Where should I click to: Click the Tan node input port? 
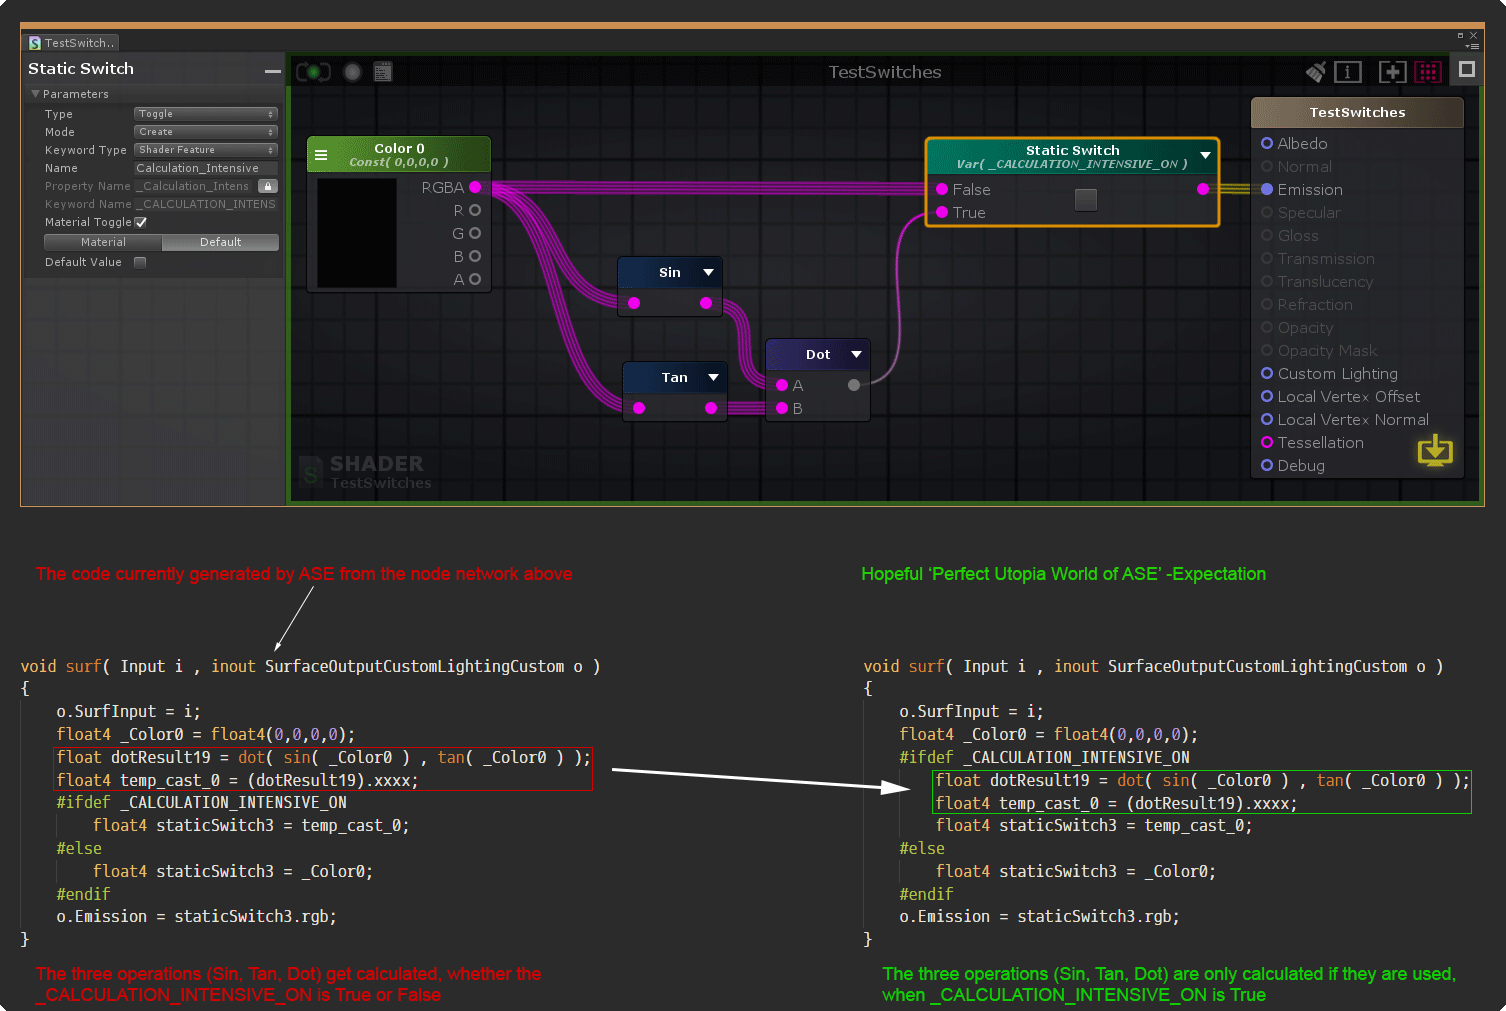639,408
